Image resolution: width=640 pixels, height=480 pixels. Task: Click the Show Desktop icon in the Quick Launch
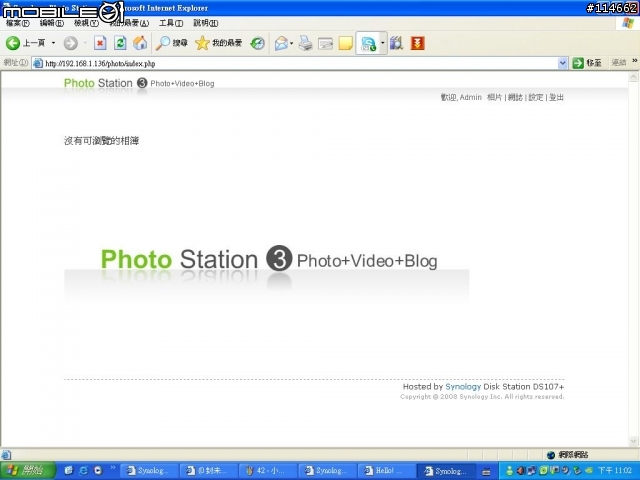[69, 471]
